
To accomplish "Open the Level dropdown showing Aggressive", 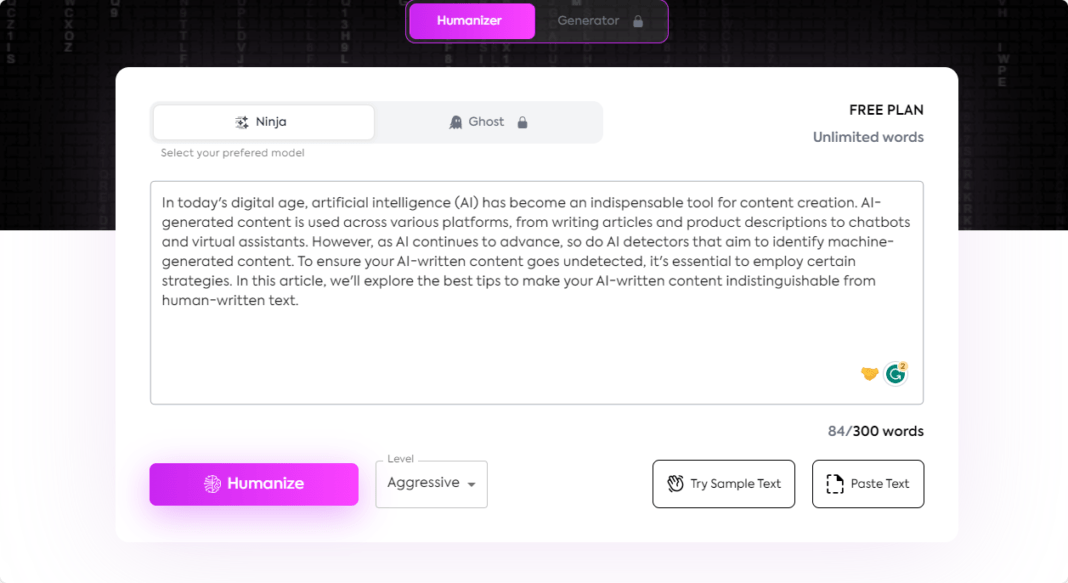I will pyautogui.click(x=431, y=483).
